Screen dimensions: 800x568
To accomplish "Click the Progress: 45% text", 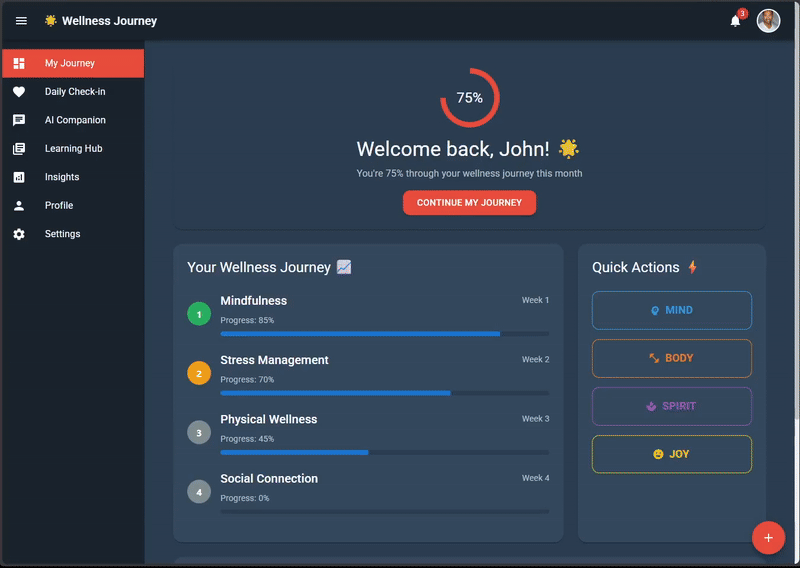I will (x=247, y=438).
